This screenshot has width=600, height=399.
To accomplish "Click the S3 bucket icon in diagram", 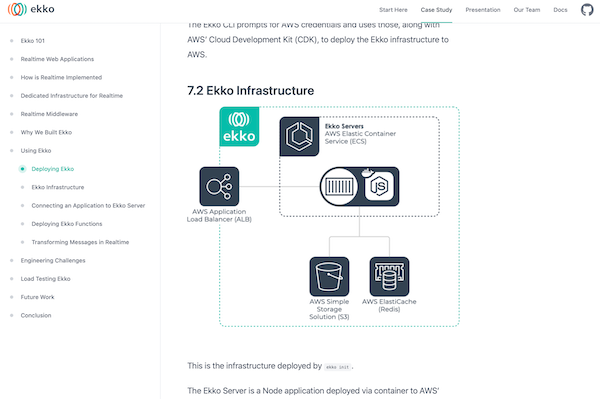I will click(x=329, y=276).
